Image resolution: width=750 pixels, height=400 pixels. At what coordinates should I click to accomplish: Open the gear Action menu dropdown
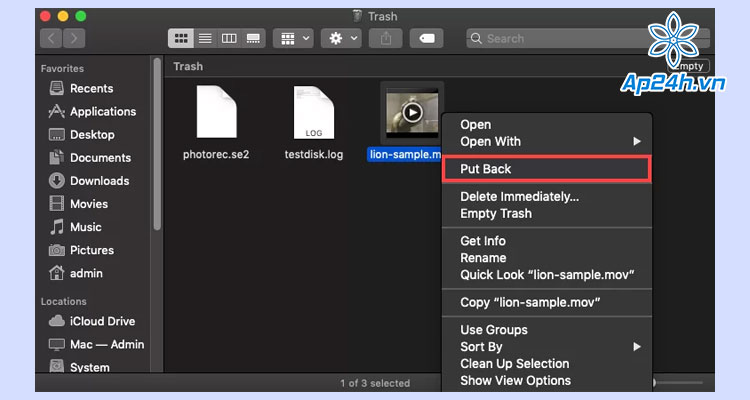[x=342, y=38]
